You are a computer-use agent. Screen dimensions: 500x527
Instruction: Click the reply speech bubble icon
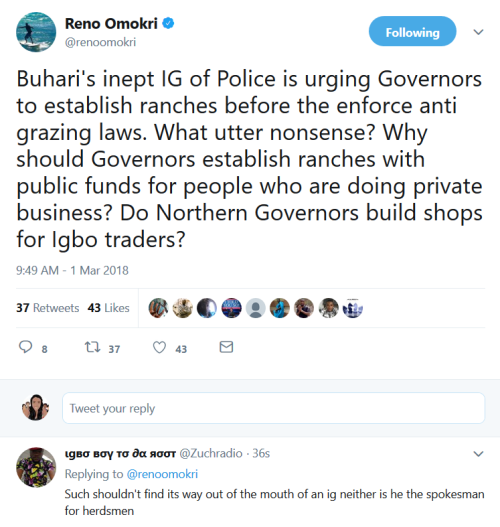(26, 347)
